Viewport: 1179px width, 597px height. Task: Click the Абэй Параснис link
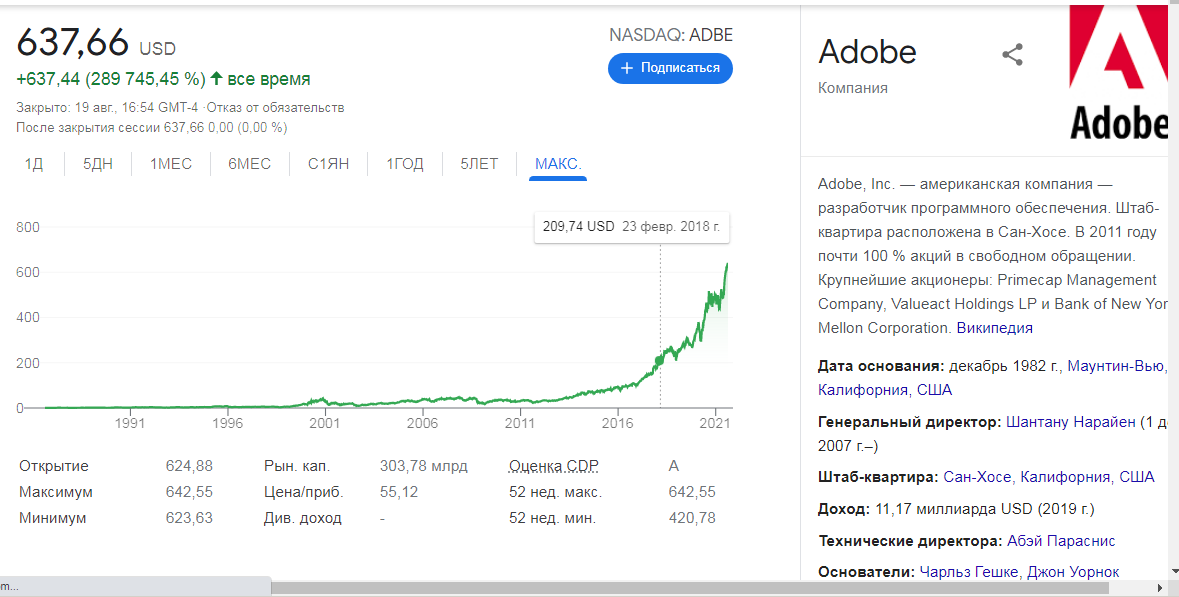coord(1061,541)
